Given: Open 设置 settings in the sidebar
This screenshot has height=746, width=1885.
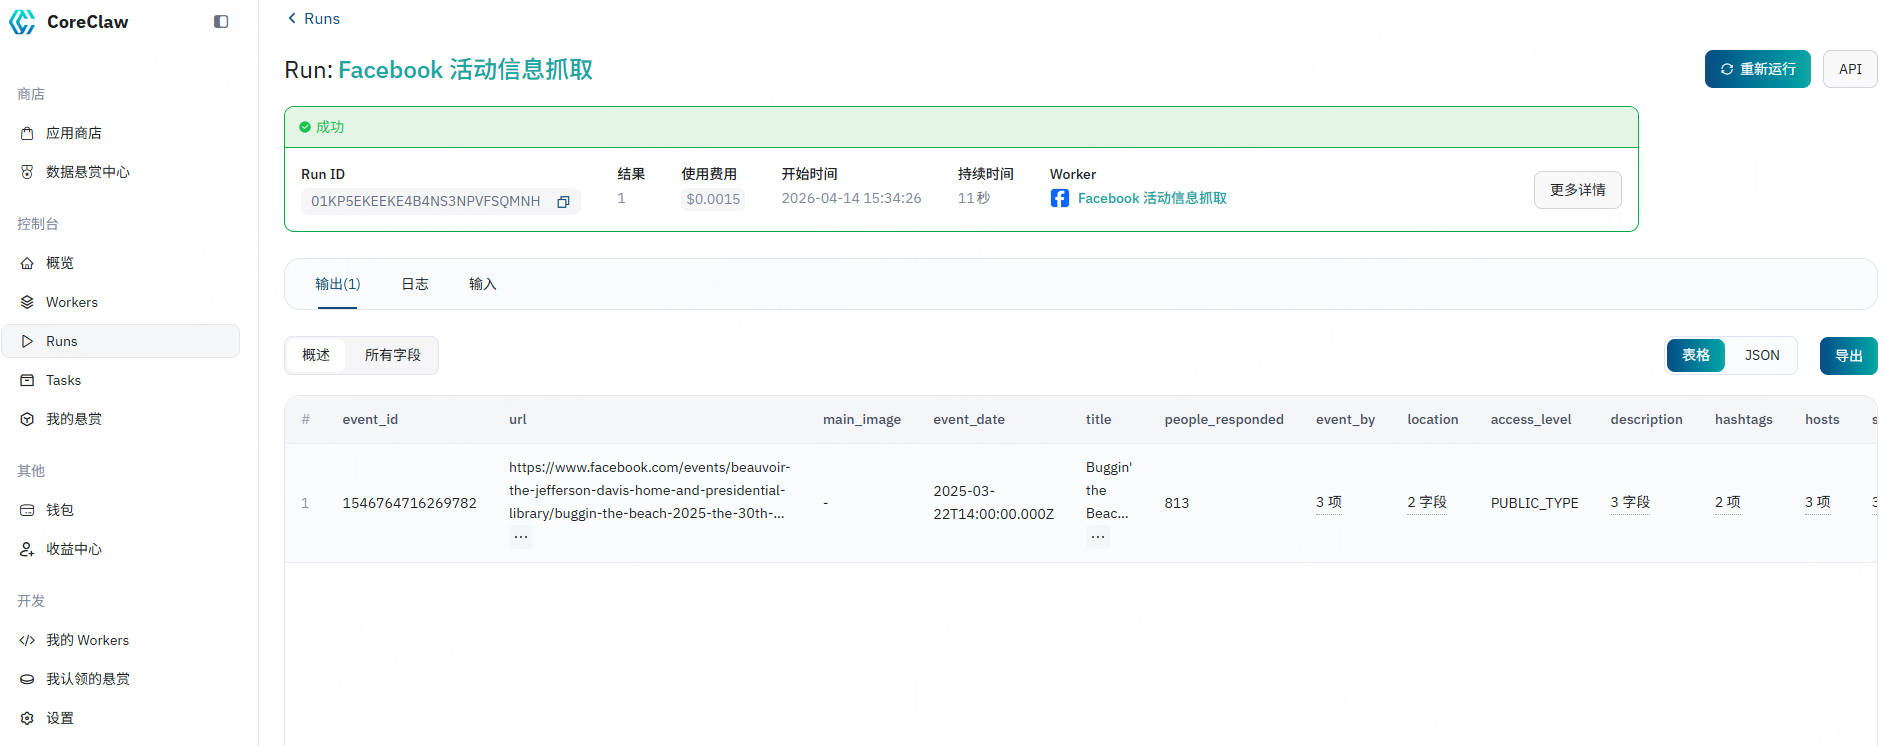Looking at the screenshot, I should pyautogui.click(x=59, y=718).
